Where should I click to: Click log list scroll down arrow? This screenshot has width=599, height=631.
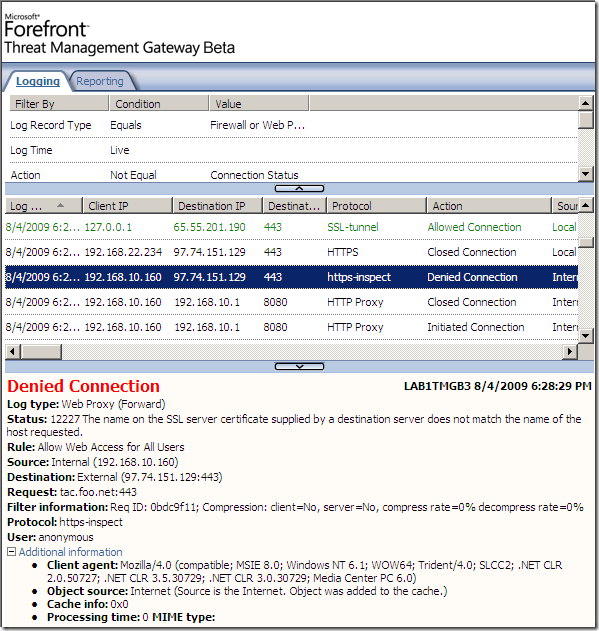[x=586, y=335]
